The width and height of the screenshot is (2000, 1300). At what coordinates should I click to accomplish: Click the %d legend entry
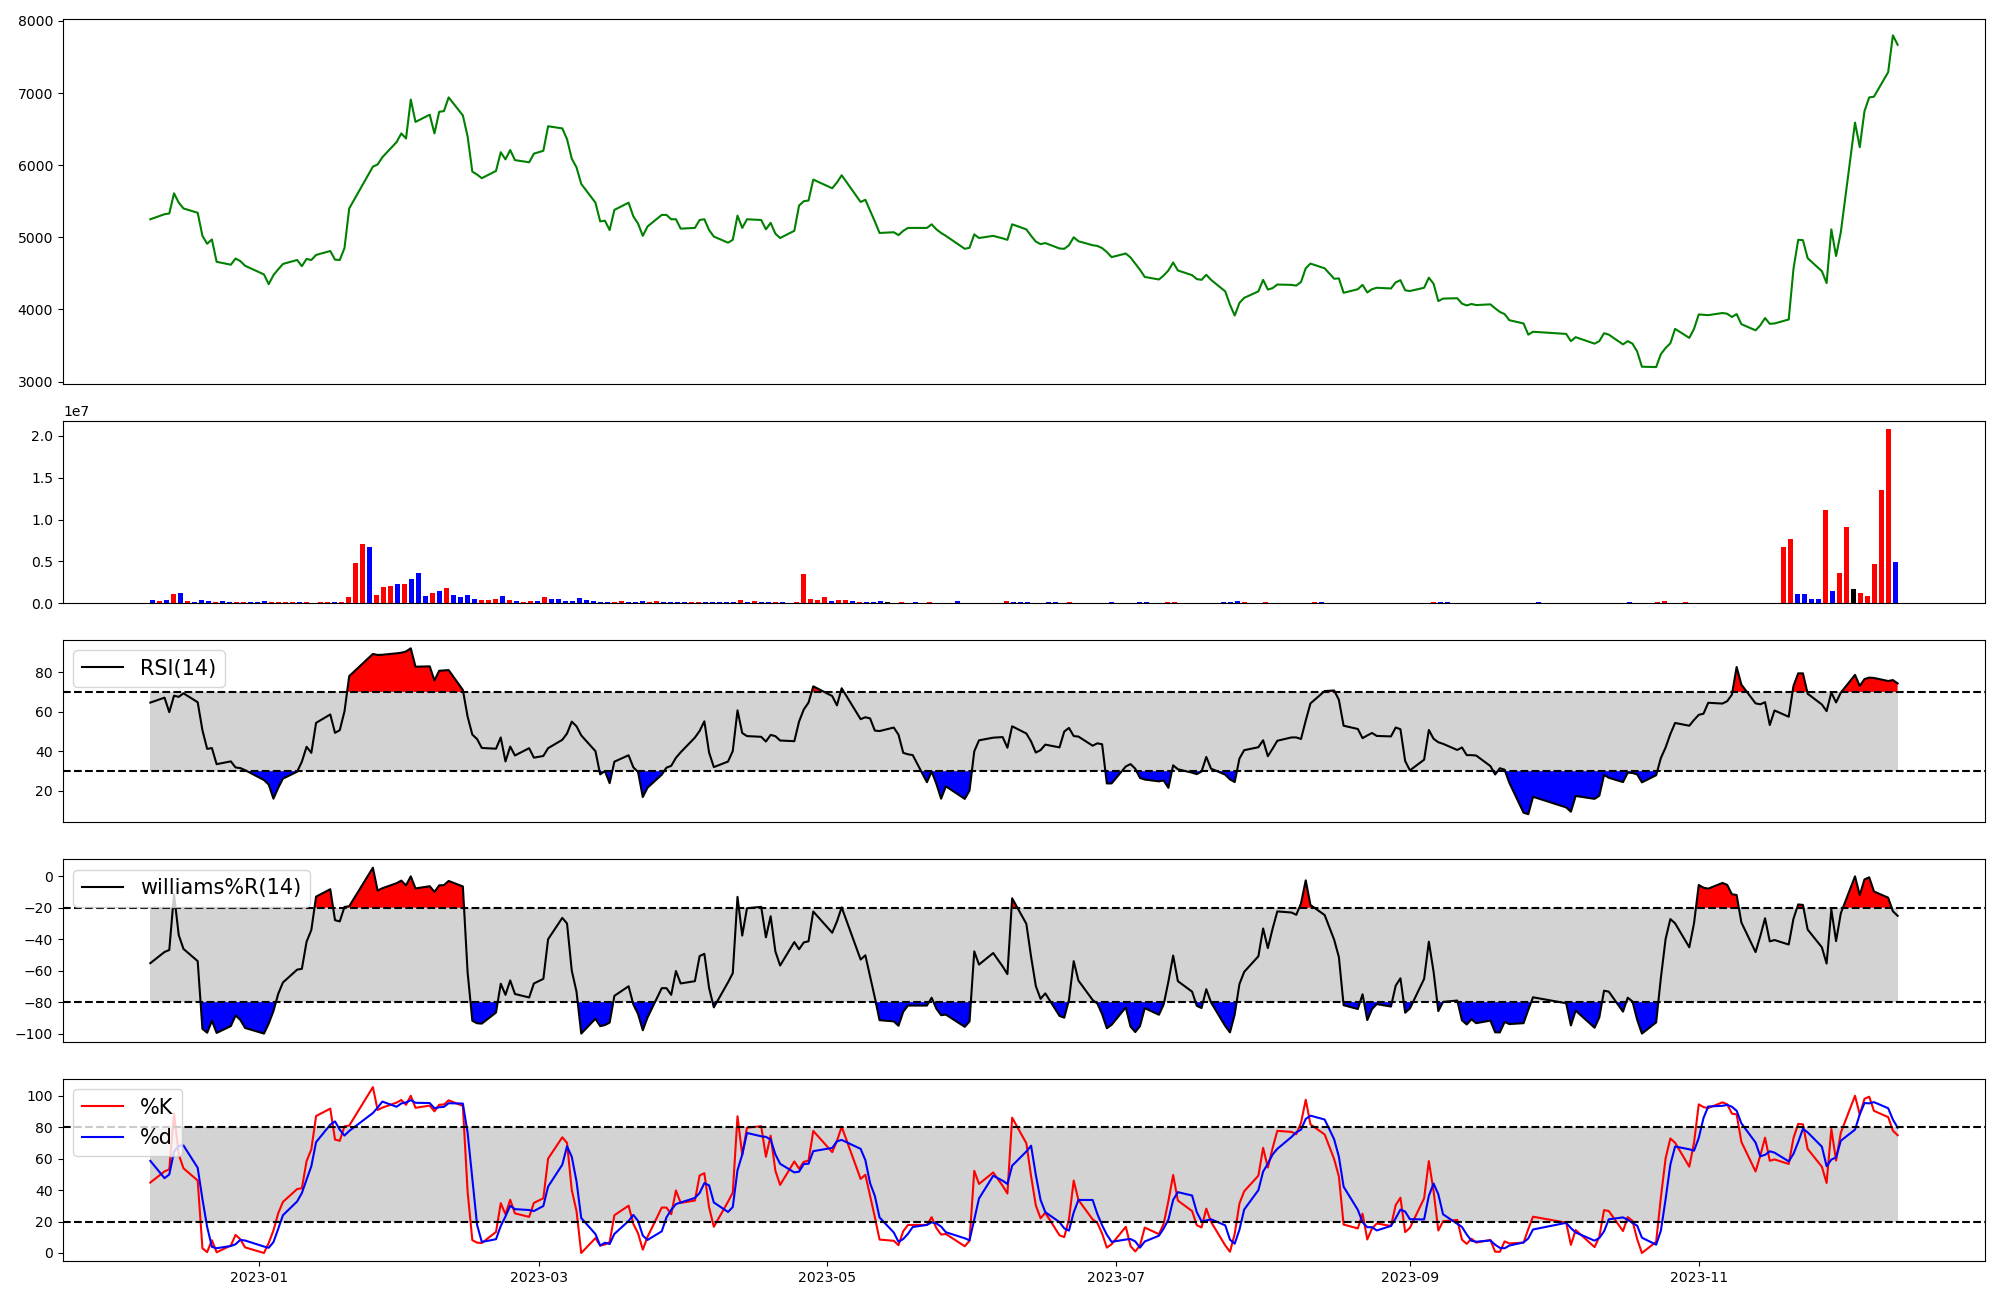(x=155, y=1137)
